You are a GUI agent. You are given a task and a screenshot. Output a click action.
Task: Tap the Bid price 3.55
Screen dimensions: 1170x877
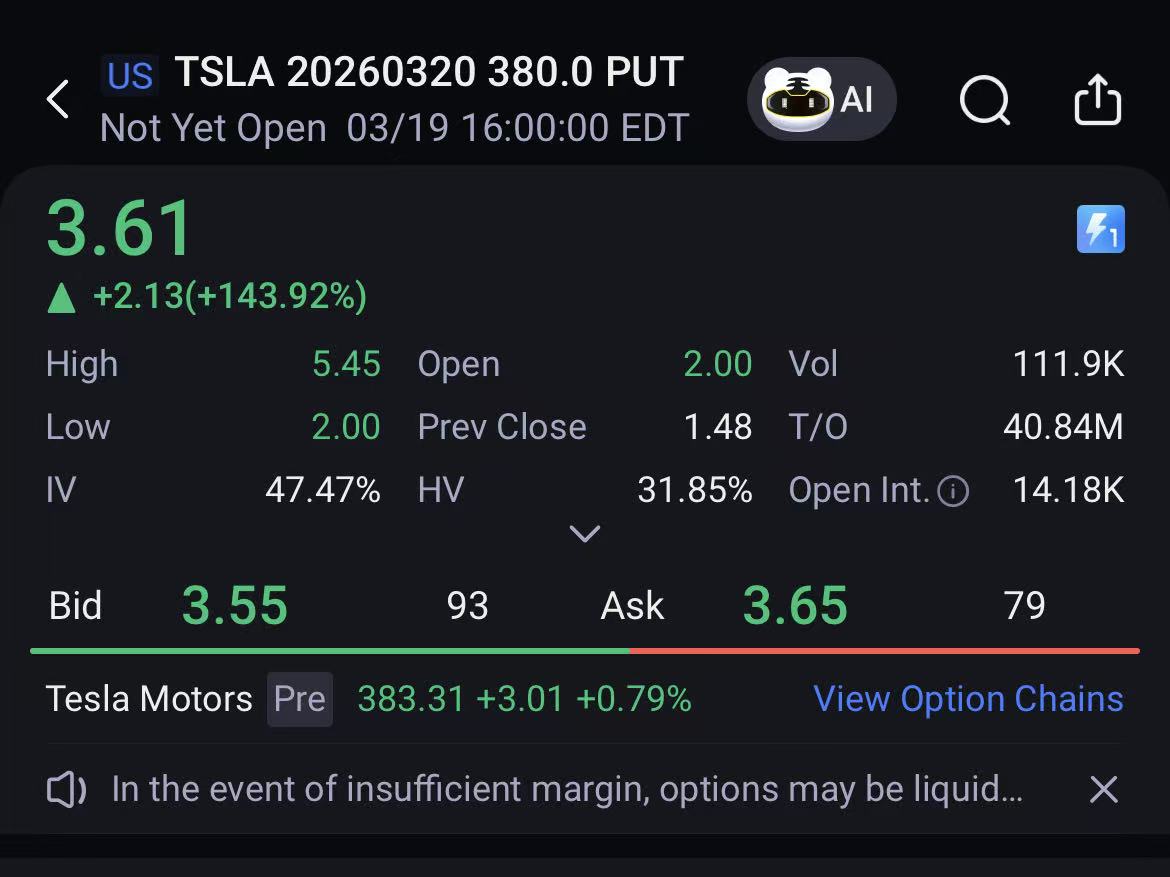[x=234, y=606]
